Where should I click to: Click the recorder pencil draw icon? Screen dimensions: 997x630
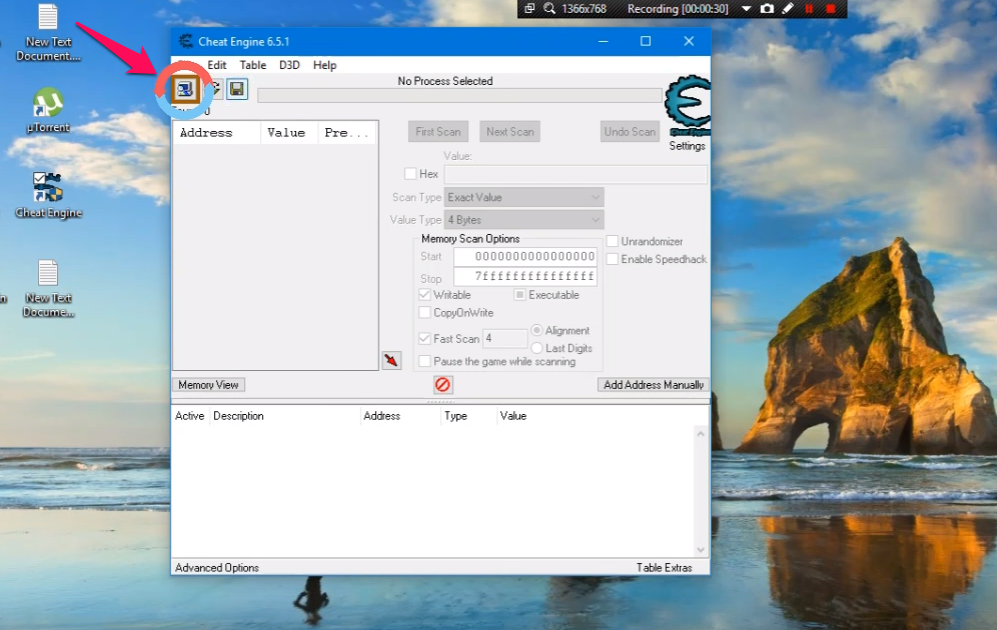click(788, 9)
